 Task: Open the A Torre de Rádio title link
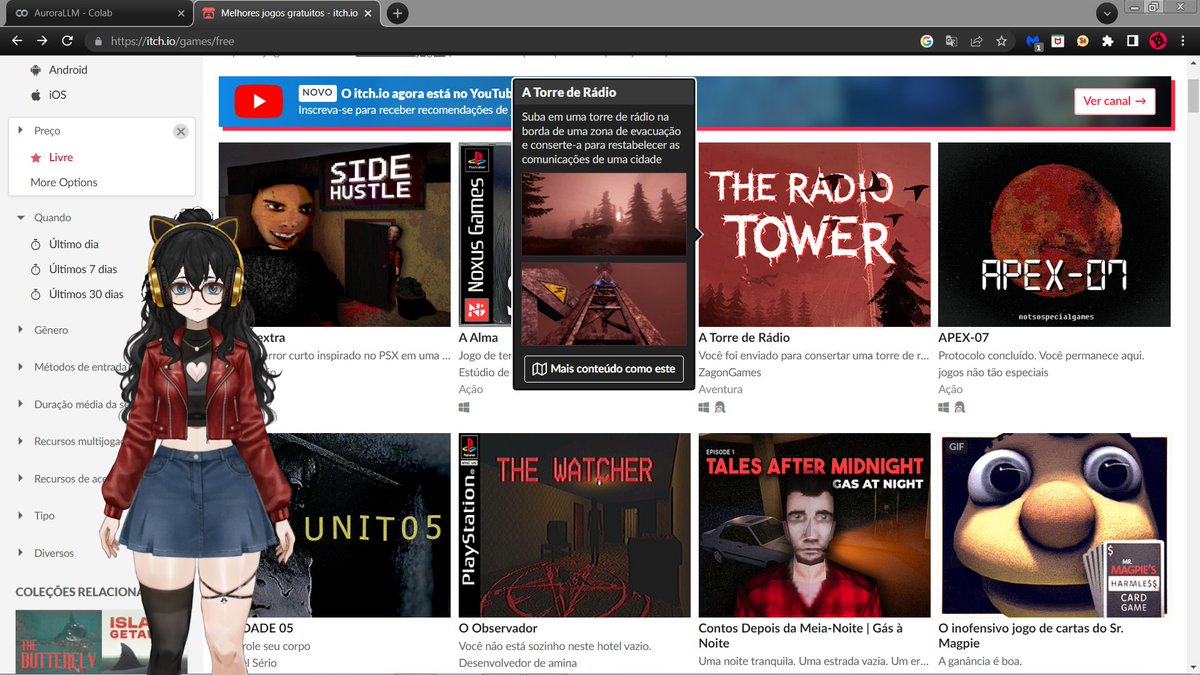tap(744, 338)
